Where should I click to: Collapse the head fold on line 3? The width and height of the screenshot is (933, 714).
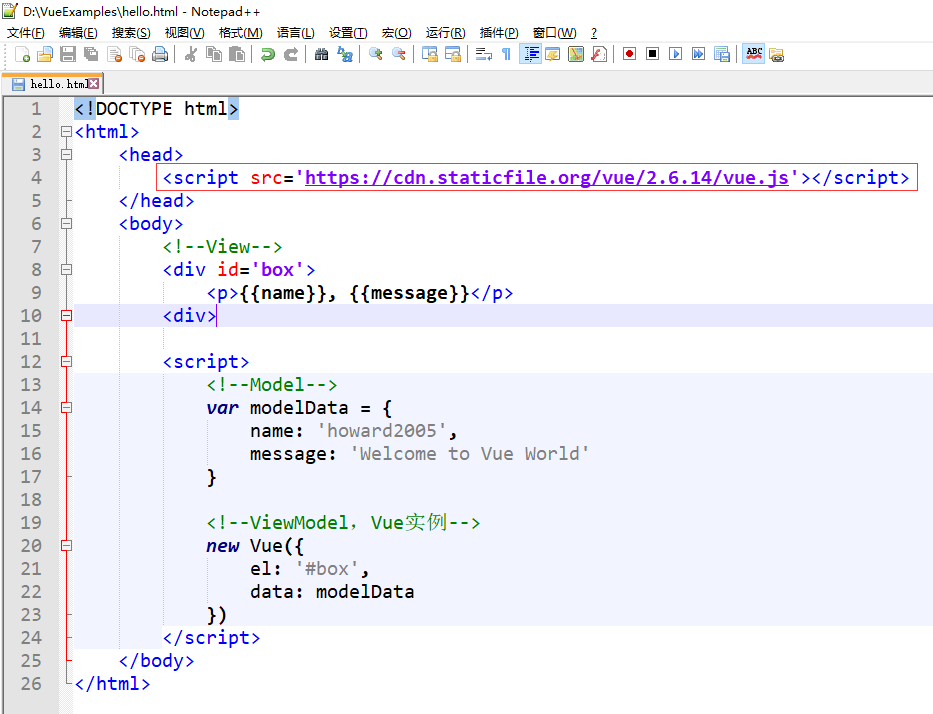click(x=67, y=155)
